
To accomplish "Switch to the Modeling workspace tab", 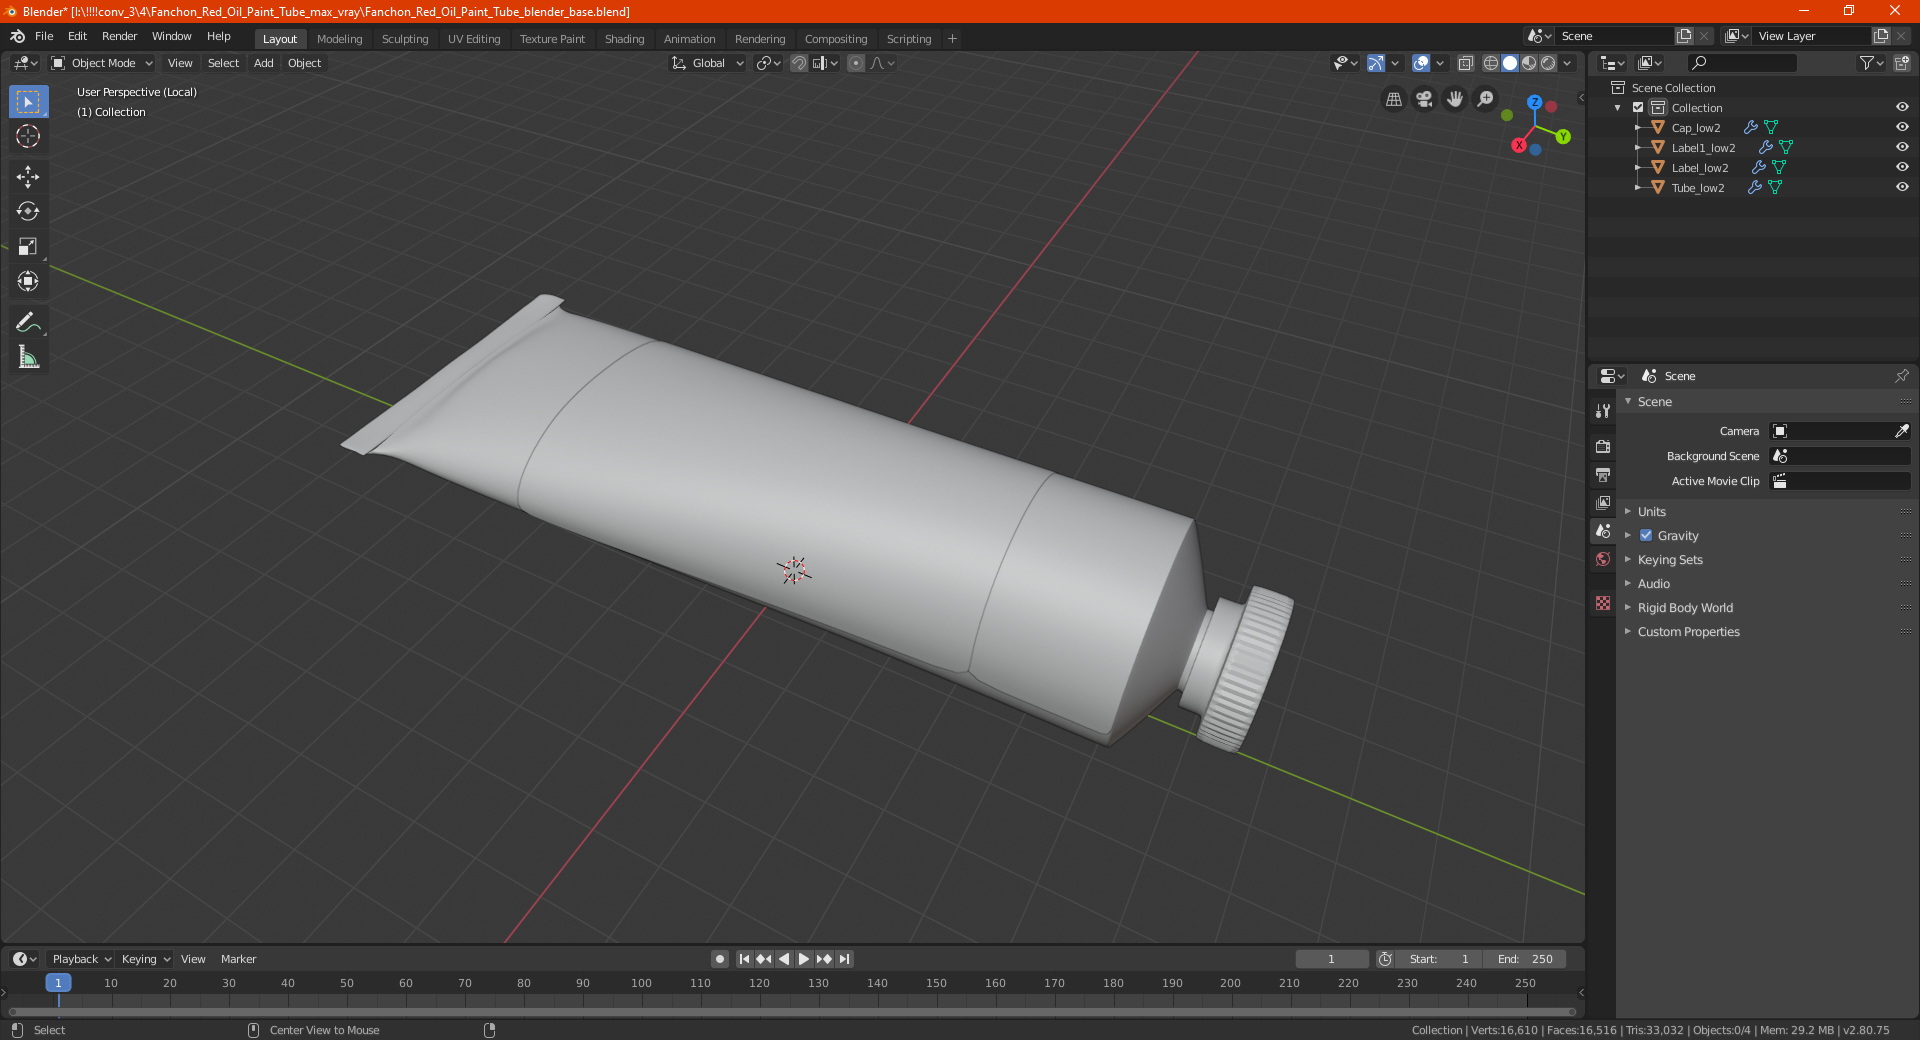I will pos(339,39).
